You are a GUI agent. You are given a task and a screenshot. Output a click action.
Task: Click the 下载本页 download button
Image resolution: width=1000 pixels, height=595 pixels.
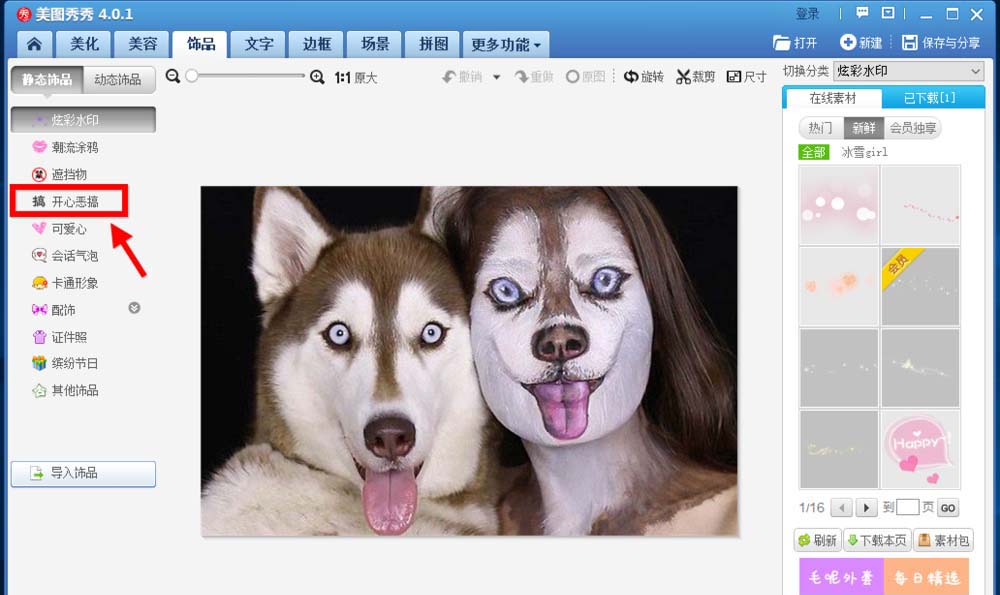click(x=877, y=540)
